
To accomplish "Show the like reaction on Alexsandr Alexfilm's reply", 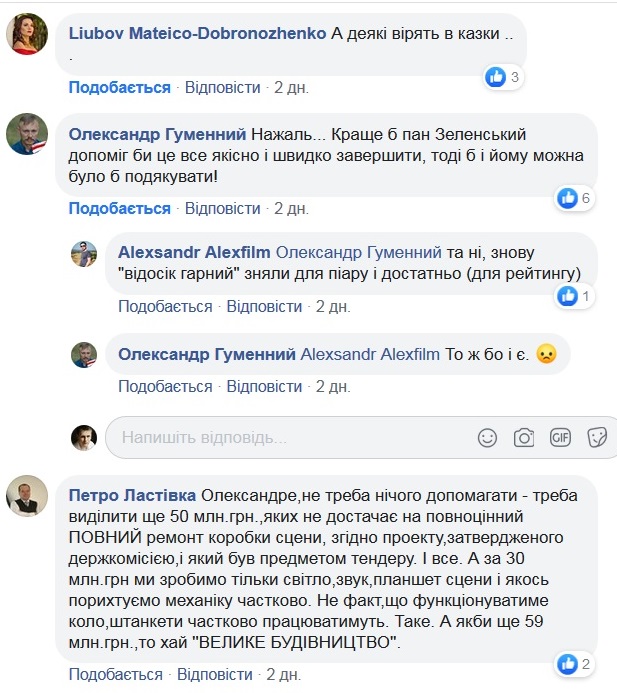I will (x=576, y=296).
